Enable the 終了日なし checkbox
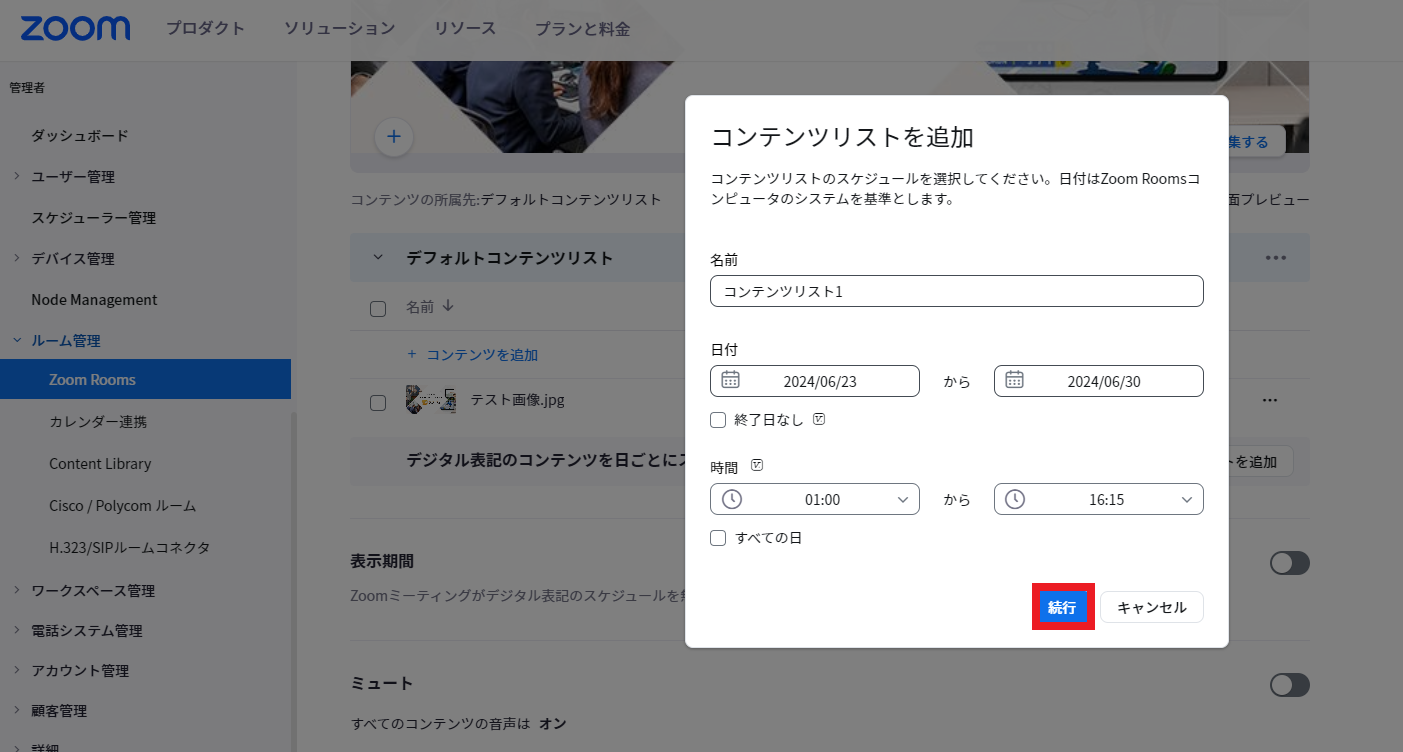 click(x=718, y=420)
